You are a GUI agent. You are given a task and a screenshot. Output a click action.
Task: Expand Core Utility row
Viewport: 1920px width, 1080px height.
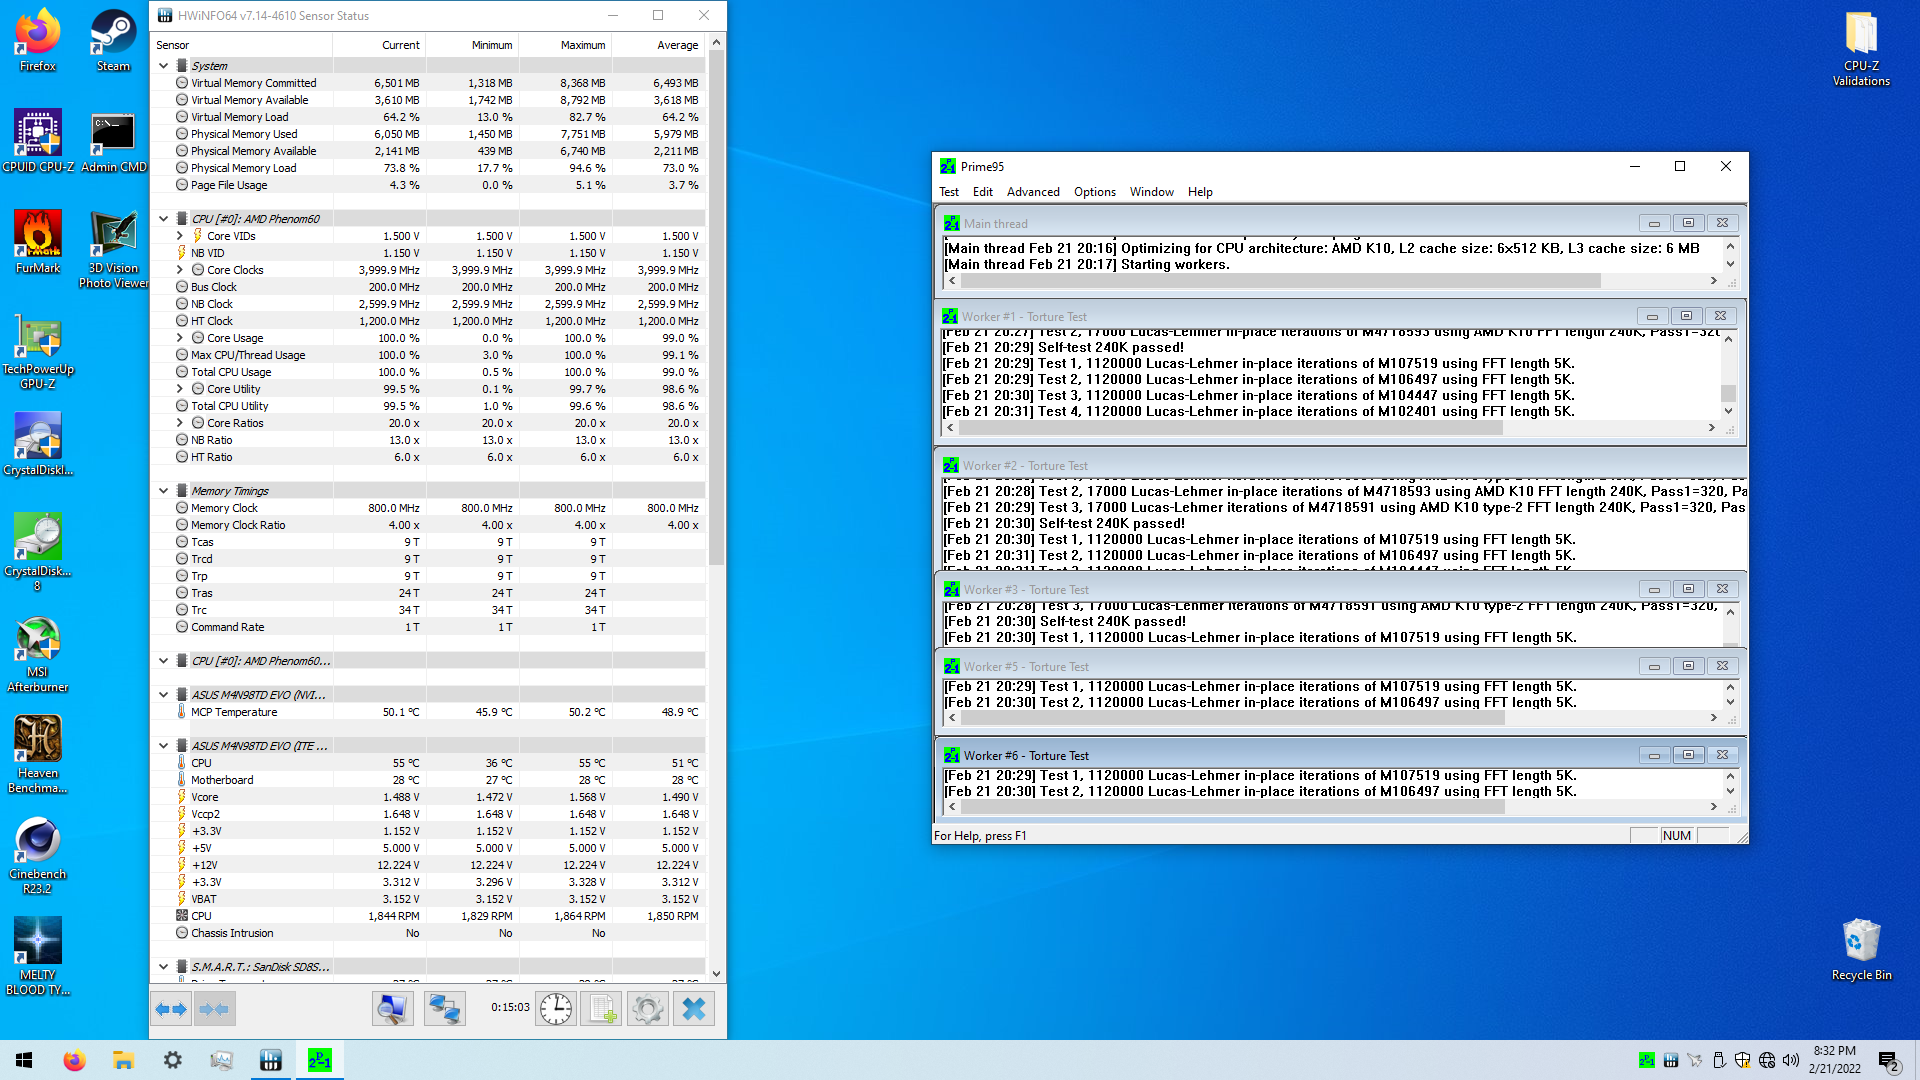pos(180,389)
